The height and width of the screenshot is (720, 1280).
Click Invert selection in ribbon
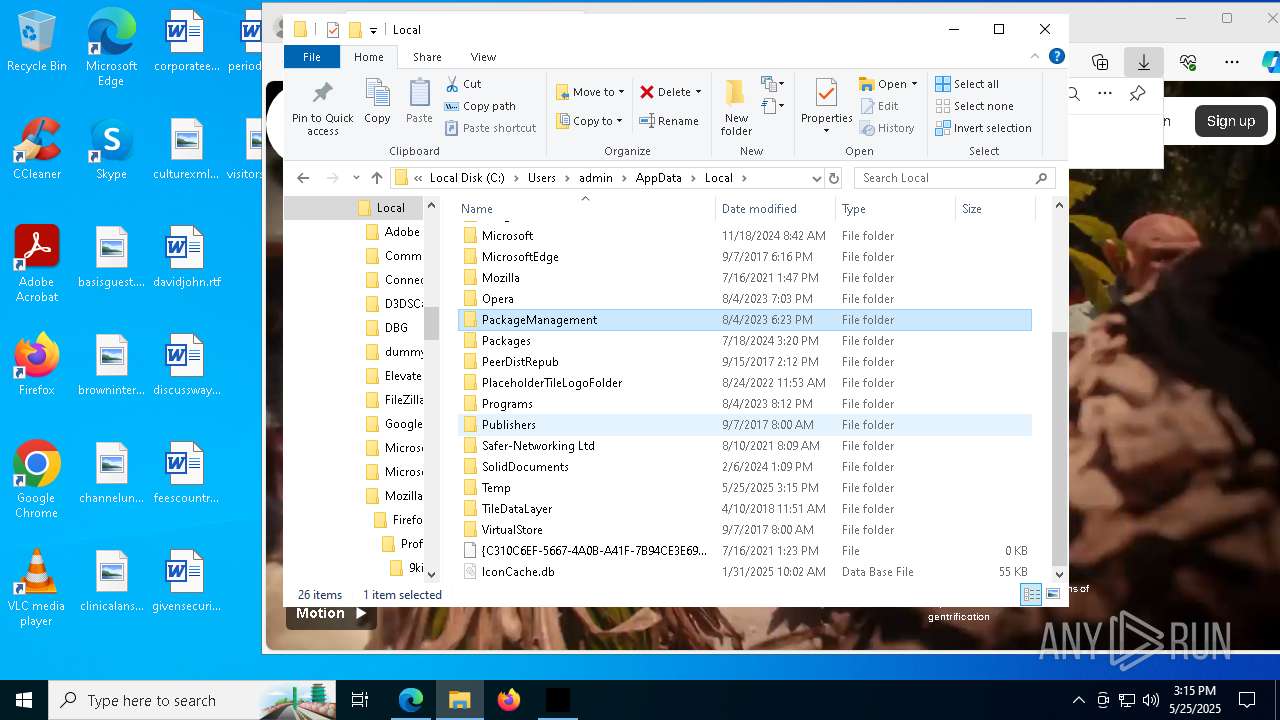point(983,128)
